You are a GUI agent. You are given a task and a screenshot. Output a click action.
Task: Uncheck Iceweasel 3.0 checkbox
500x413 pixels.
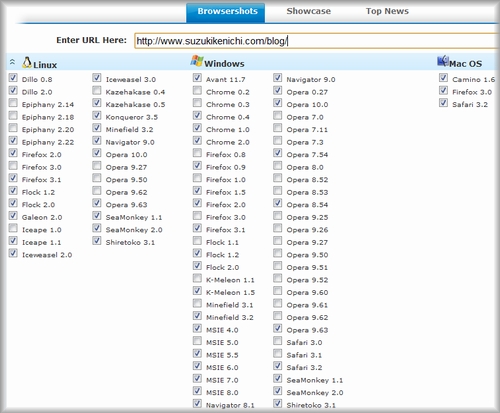point(97,78)
